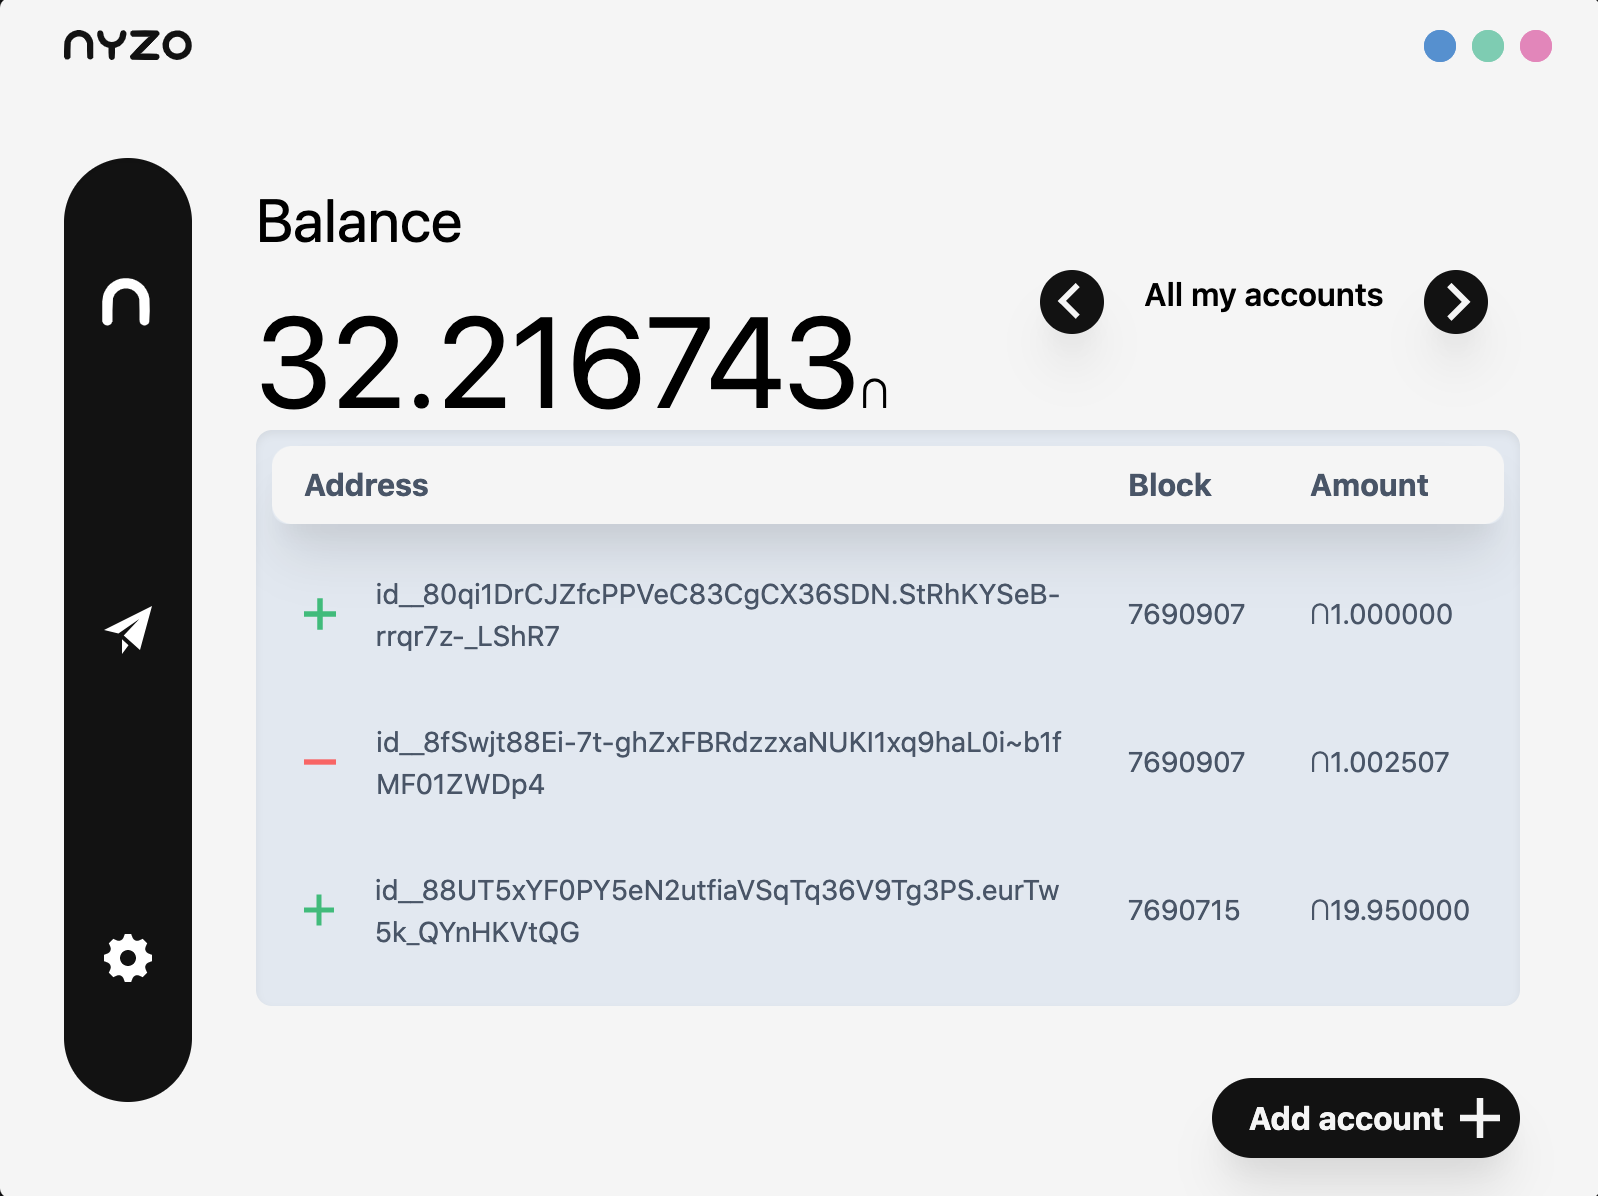Click the blue circle in the title bar
Viewport: 1598px width, 1196px height.
[x=1440, y=46]
